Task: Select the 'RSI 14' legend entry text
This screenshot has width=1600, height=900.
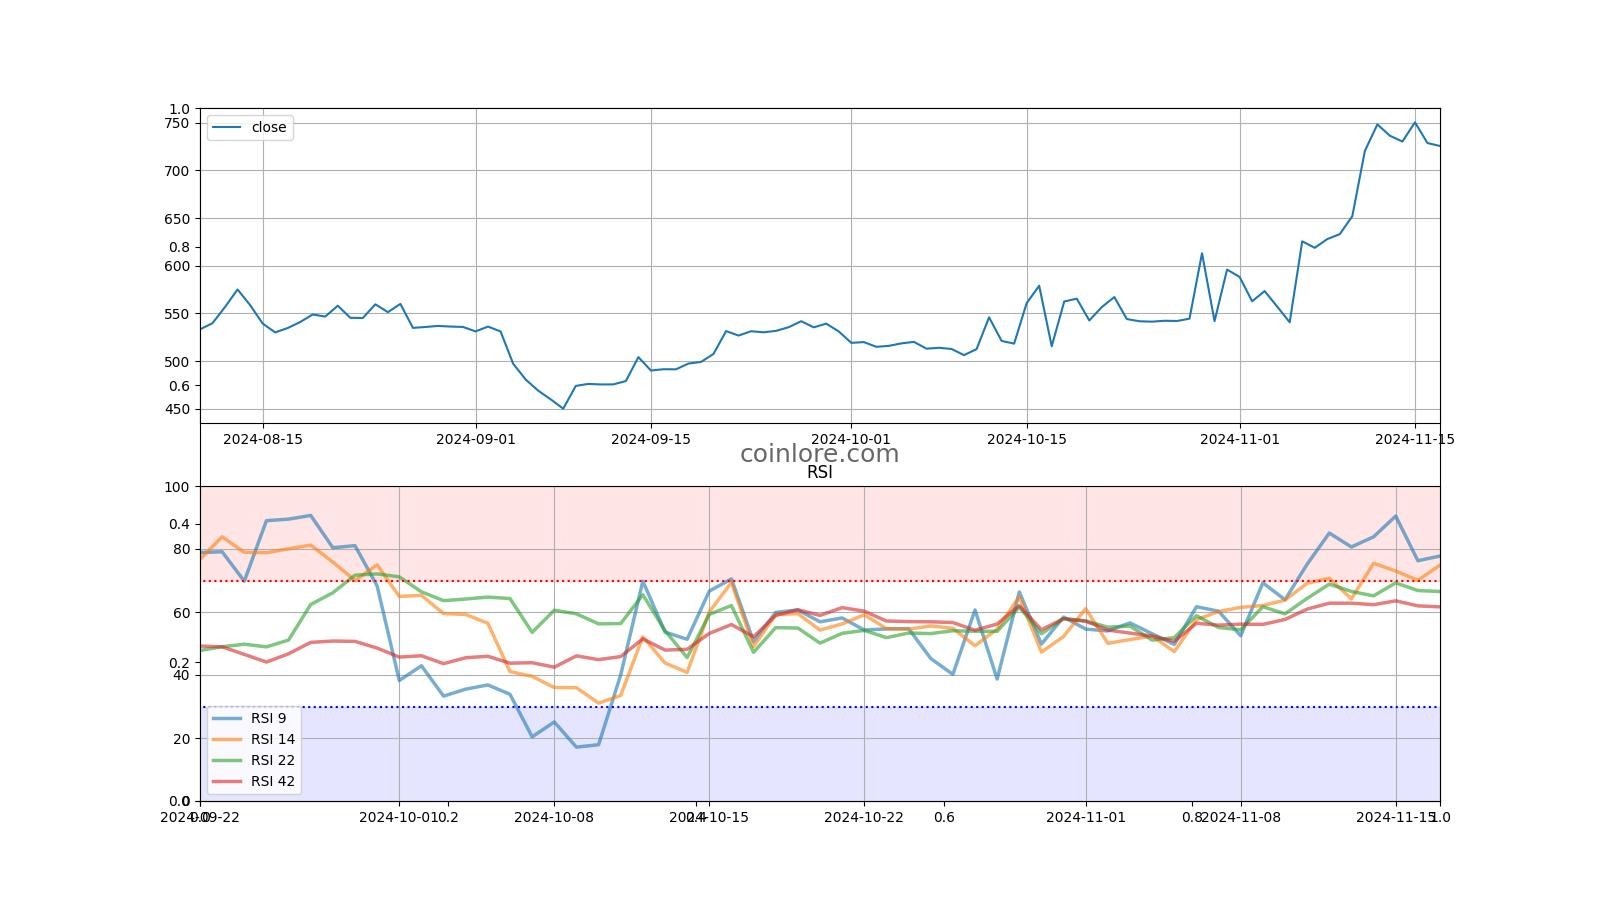Action: [273, 739]
